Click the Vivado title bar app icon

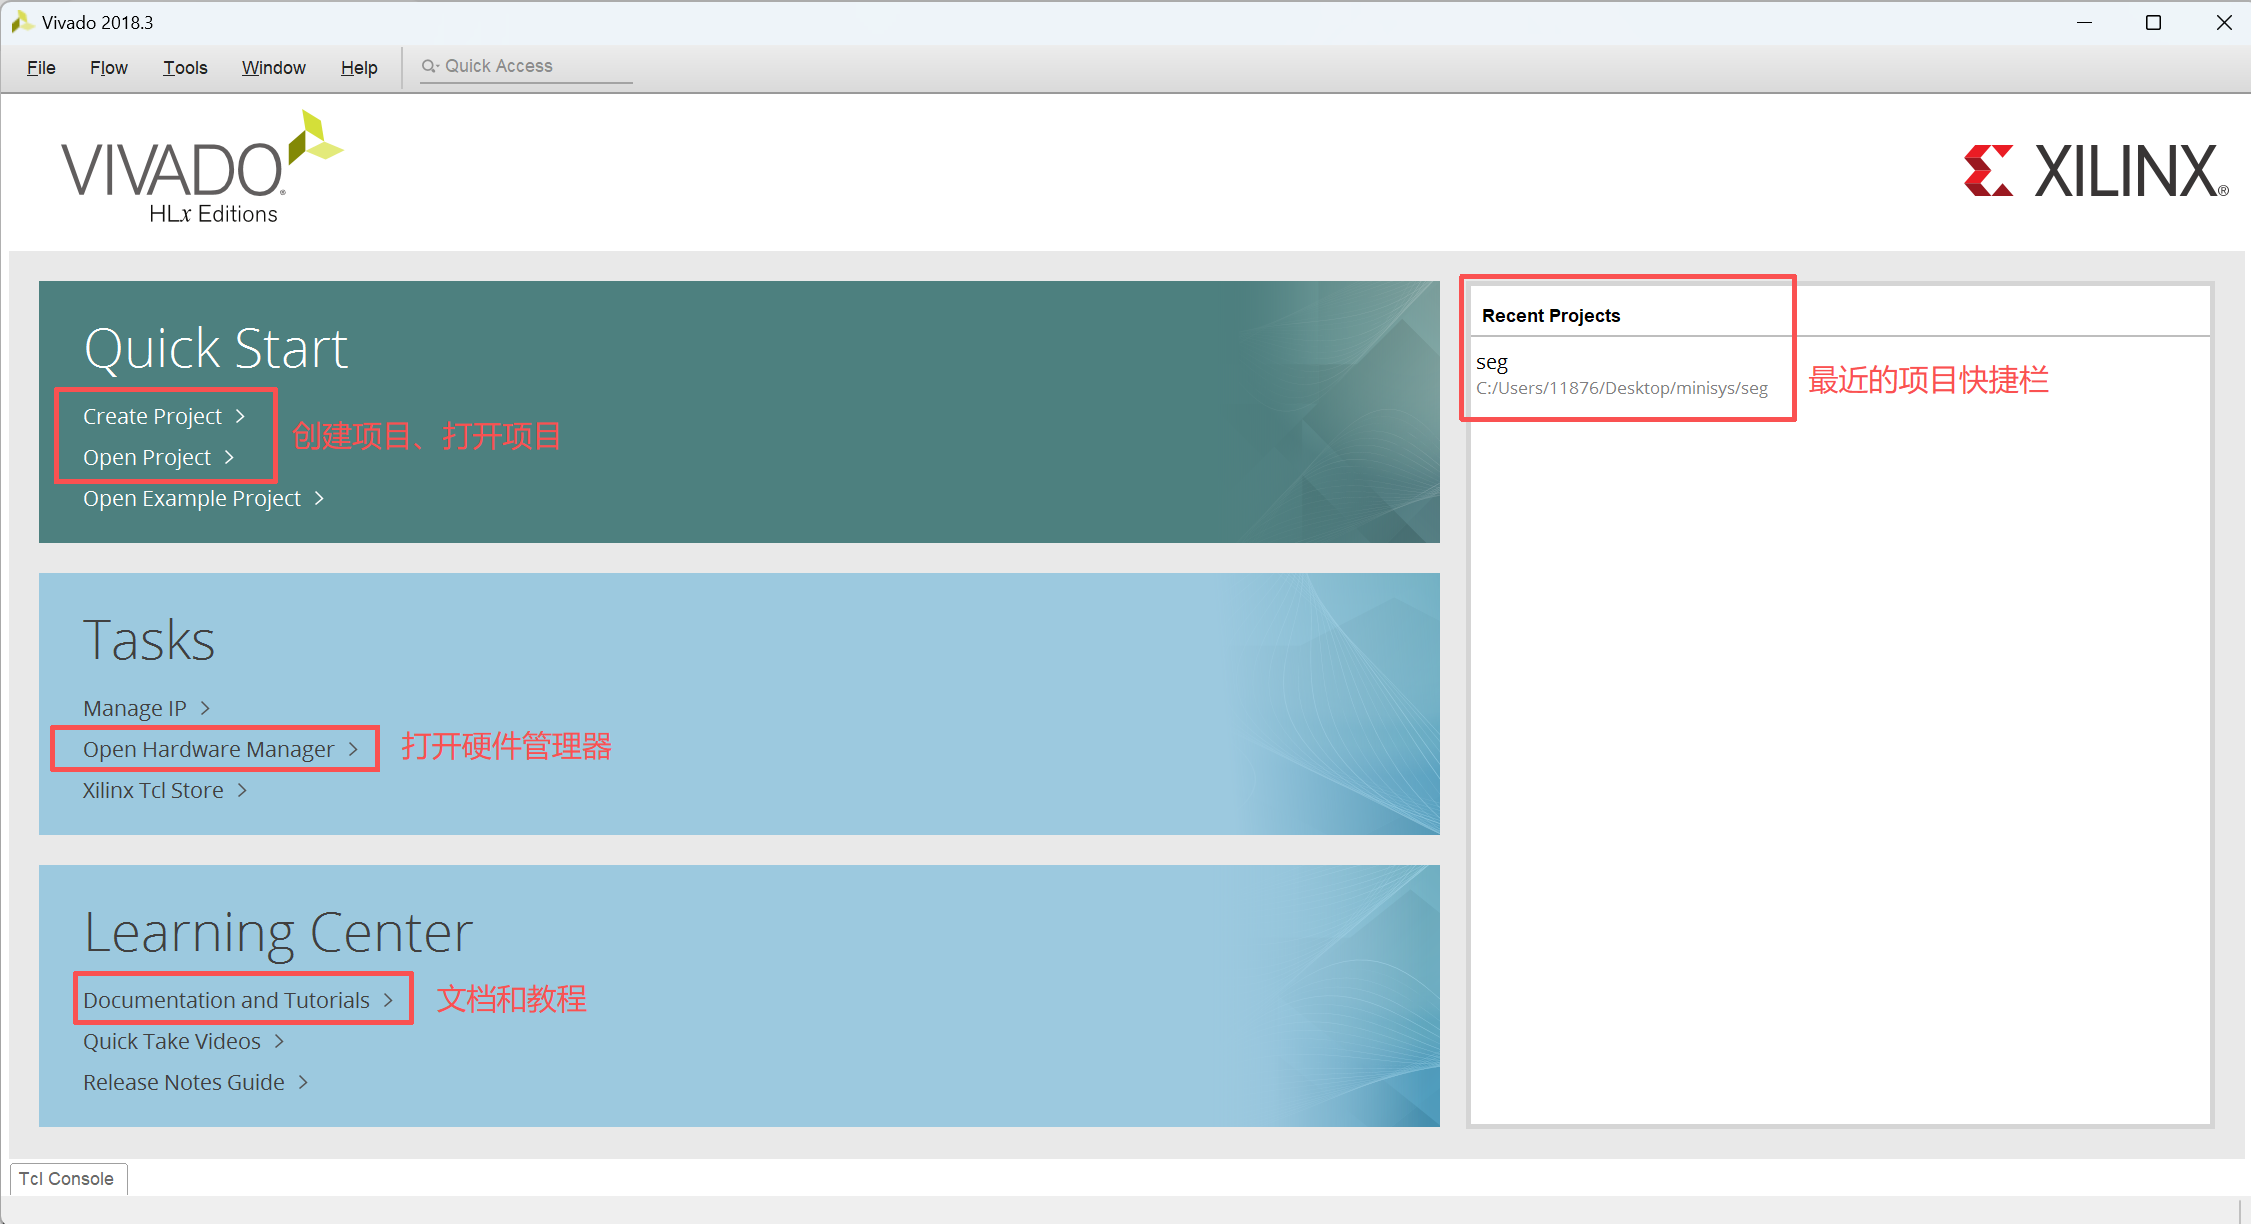21,22
